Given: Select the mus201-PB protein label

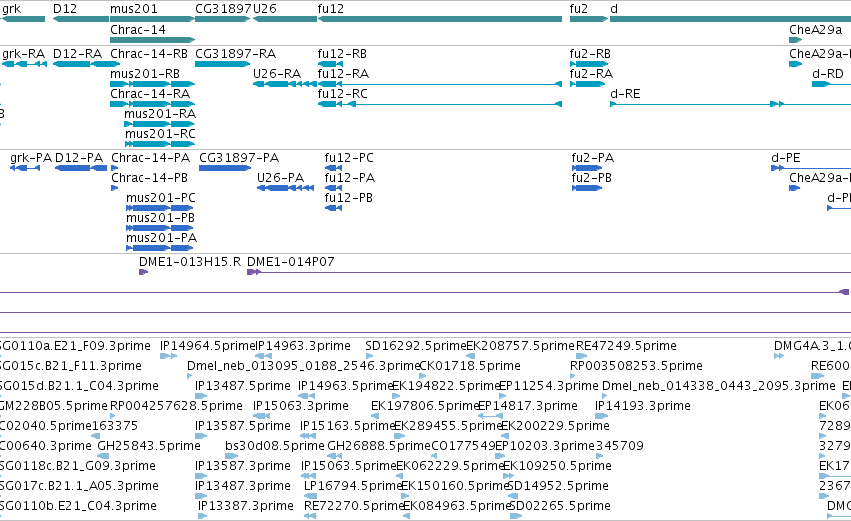Looking at the screenshot, I should 160,218.
